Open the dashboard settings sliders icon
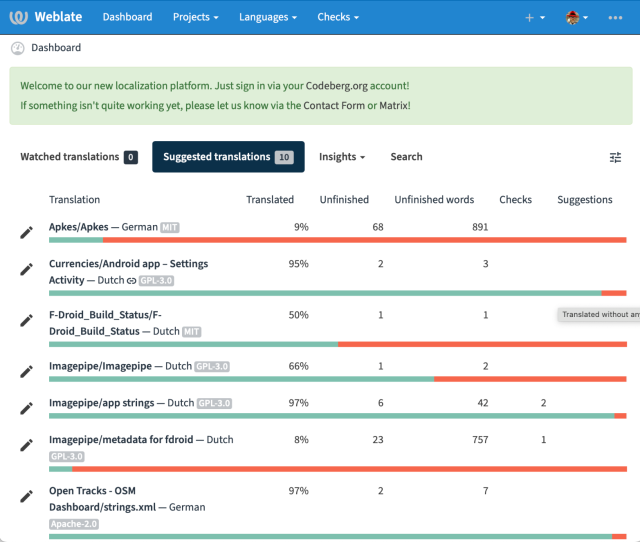 [x=615, y=157]
